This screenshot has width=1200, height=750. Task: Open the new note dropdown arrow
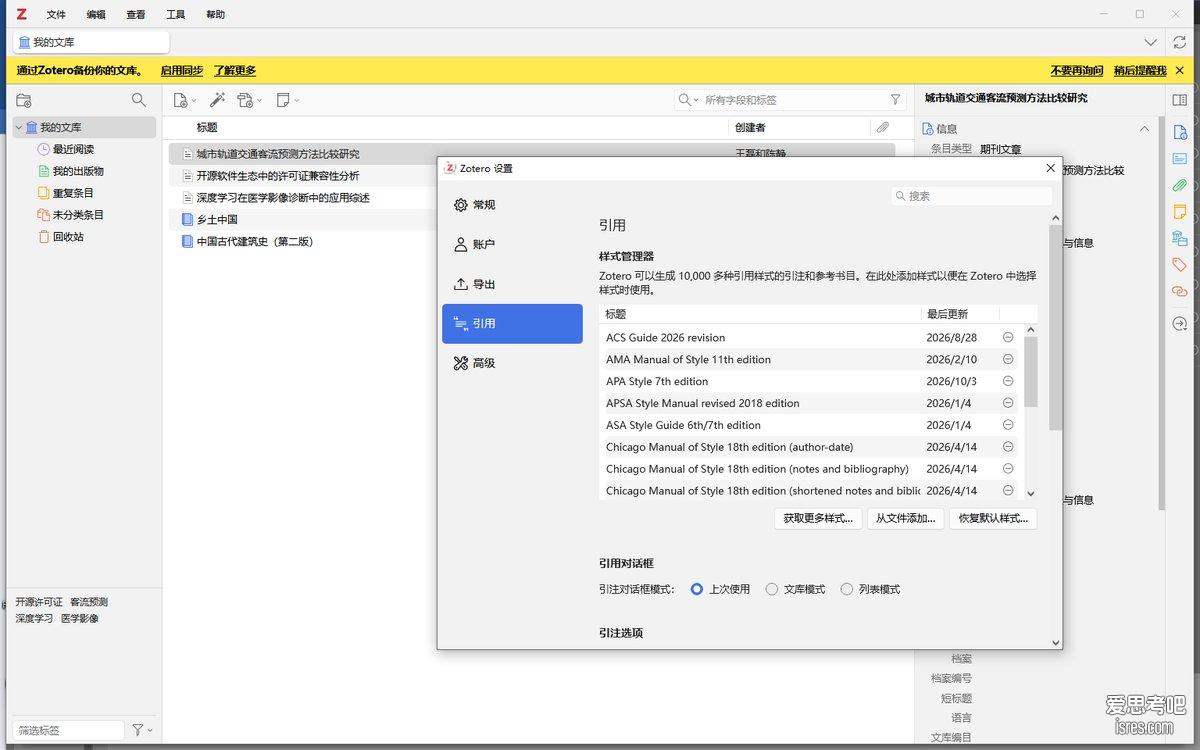click(x=297, y=100)
